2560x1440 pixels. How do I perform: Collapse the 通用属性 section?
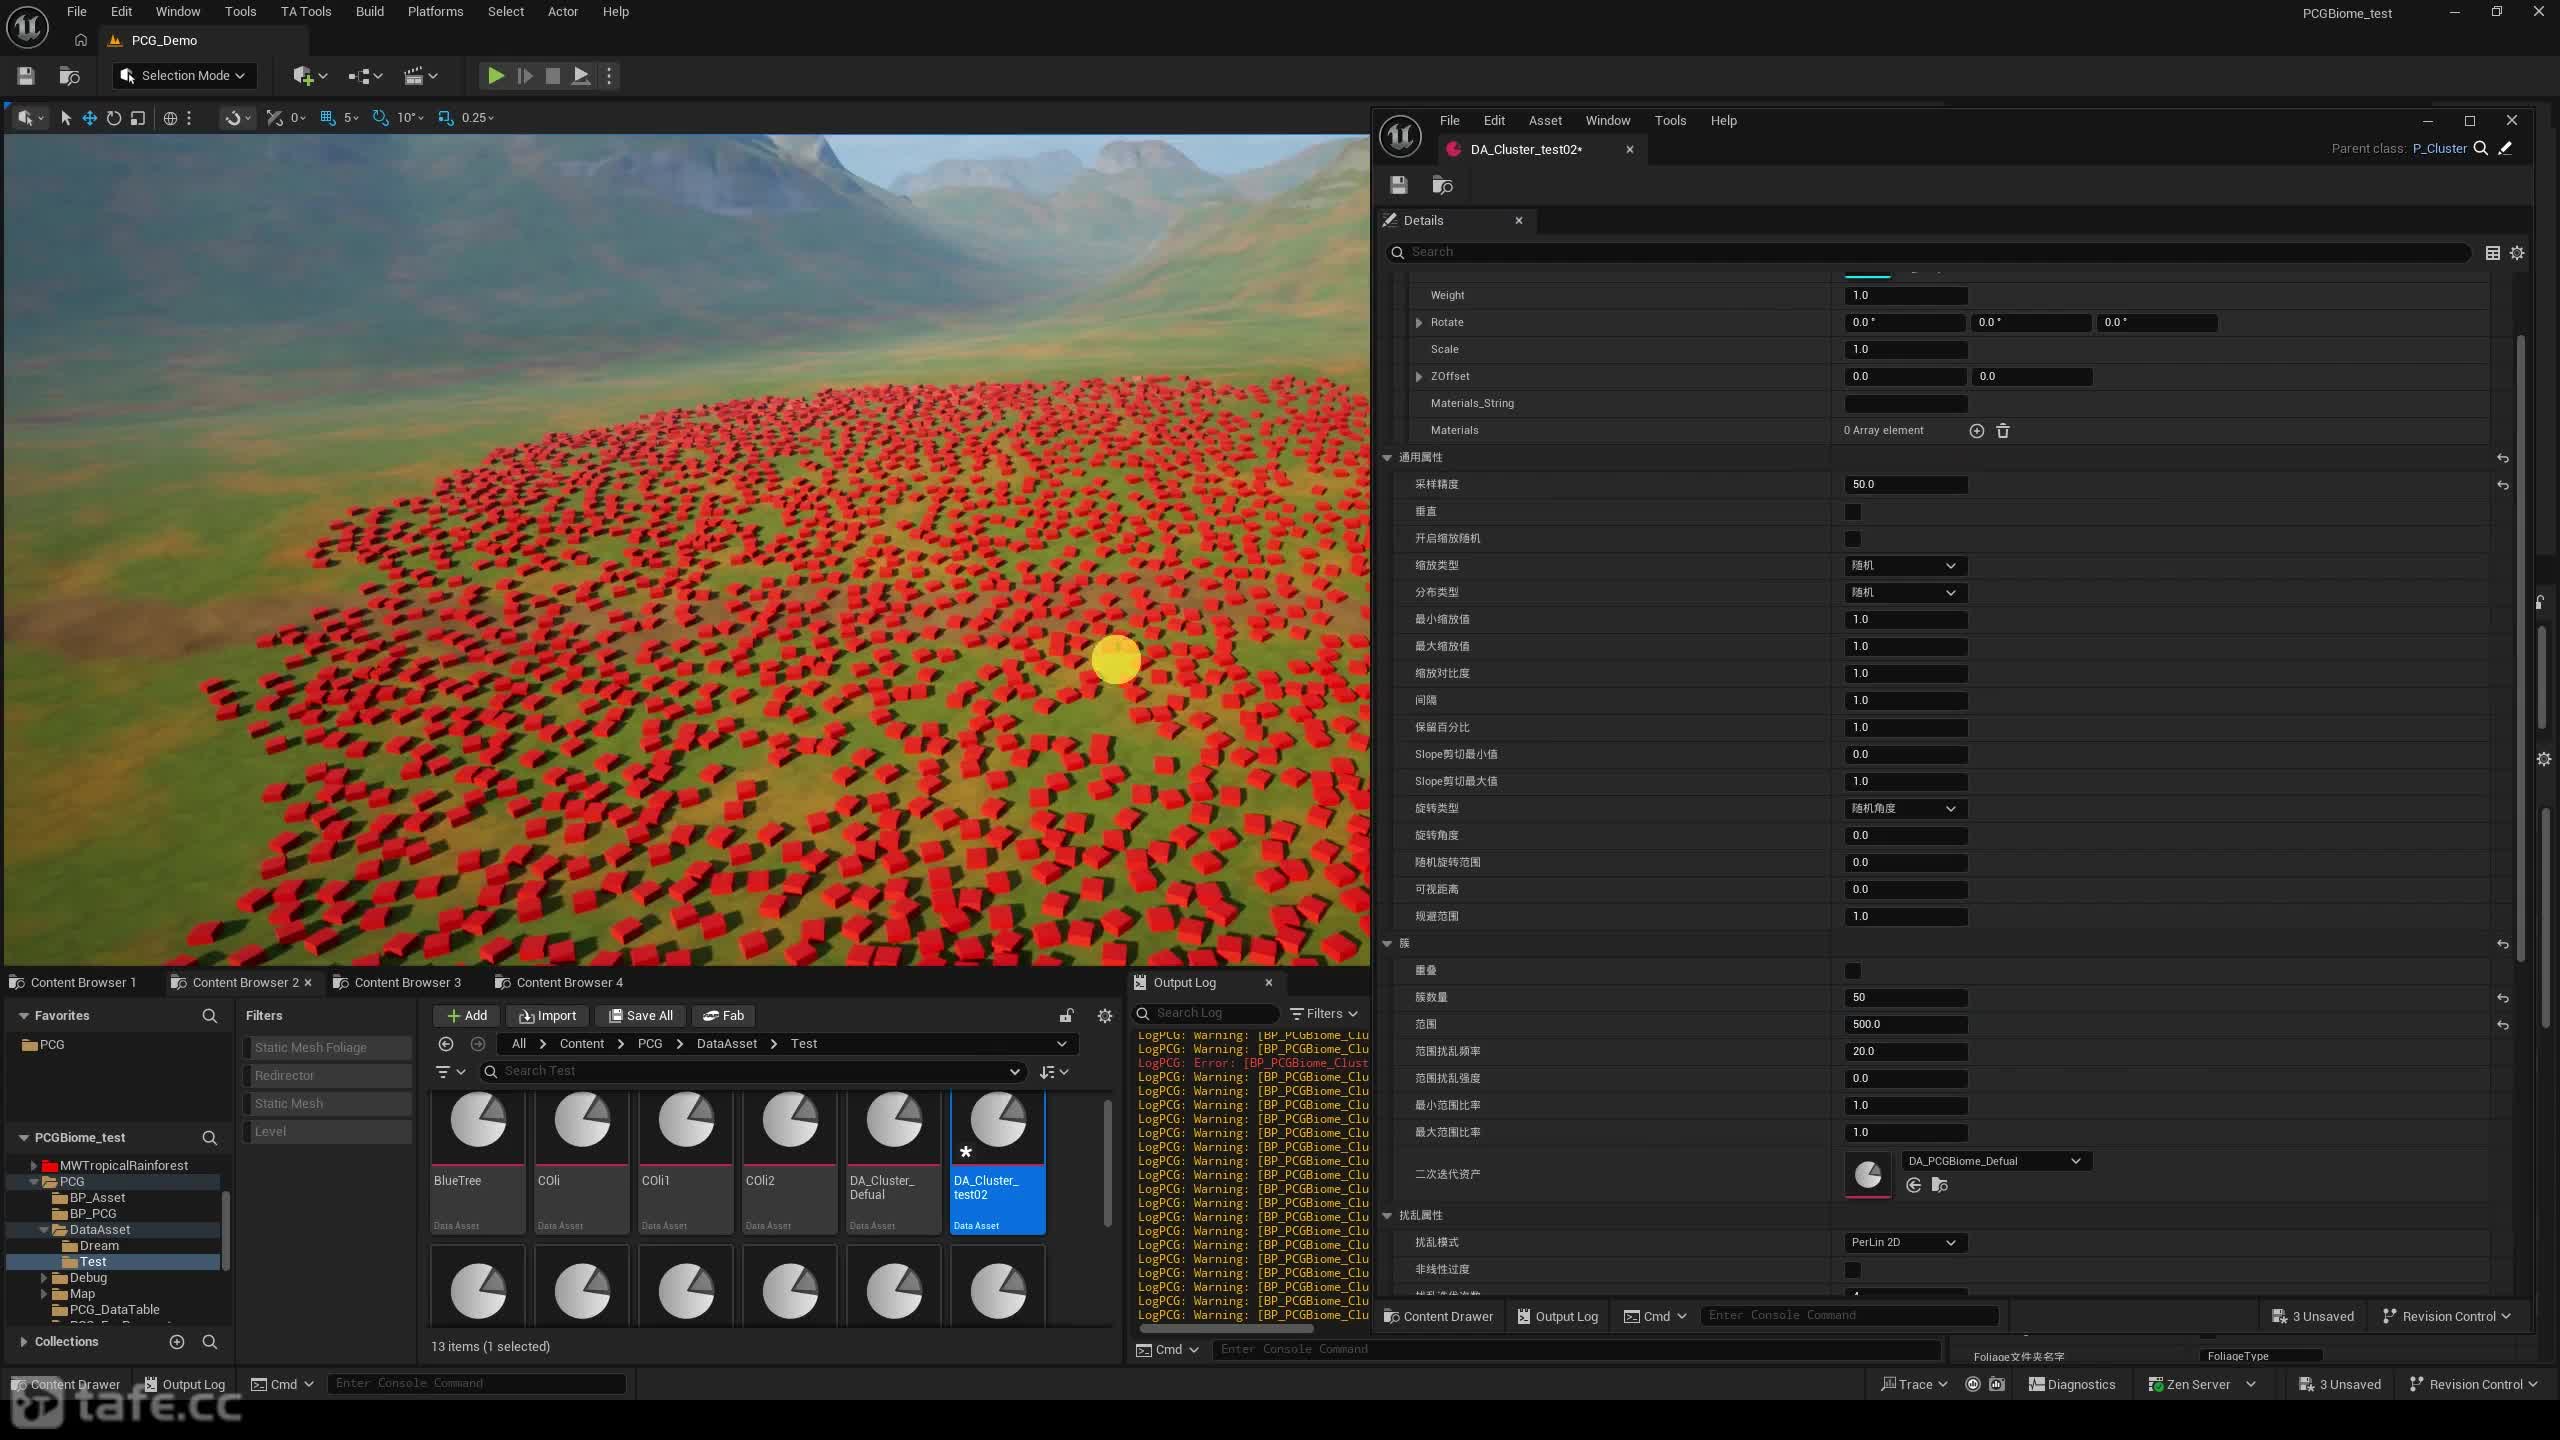(1387, 458)
